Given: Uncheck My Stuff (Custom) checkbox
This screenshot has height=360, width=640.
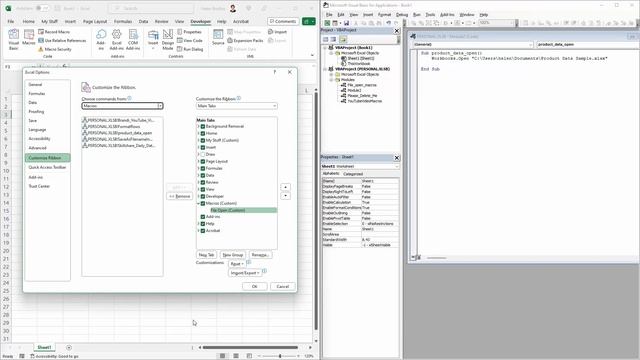Looking at the screenshot, I should point(203,140).
